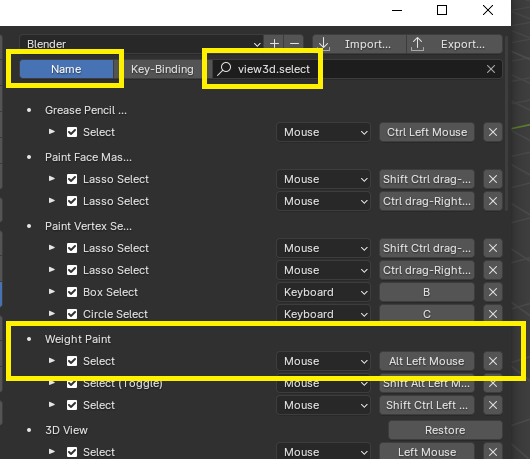Open Mouse dropdown for Paint Face Mask Ctrl drag Lasso
The image size is (530, 459).
pyautogui.click(x=323, y=201)
